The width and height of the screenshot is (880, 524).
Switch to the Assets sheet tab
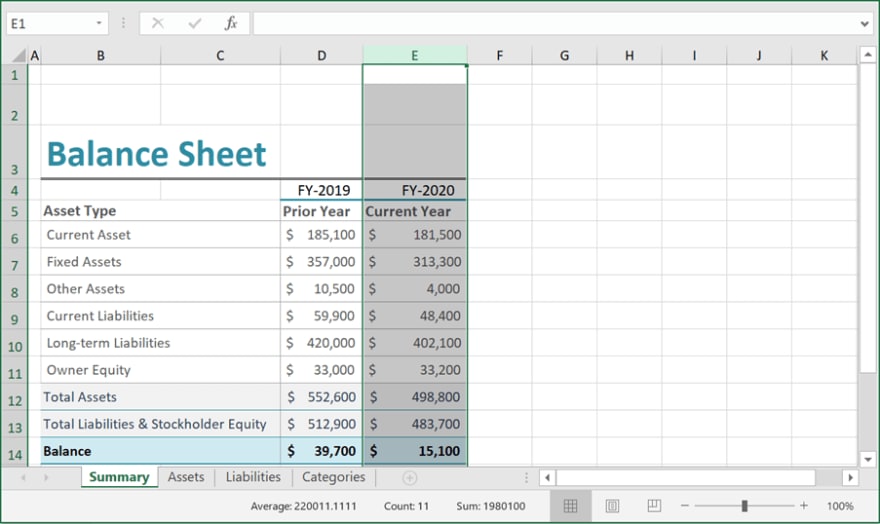pyautogui.click(x=186, y=477)
